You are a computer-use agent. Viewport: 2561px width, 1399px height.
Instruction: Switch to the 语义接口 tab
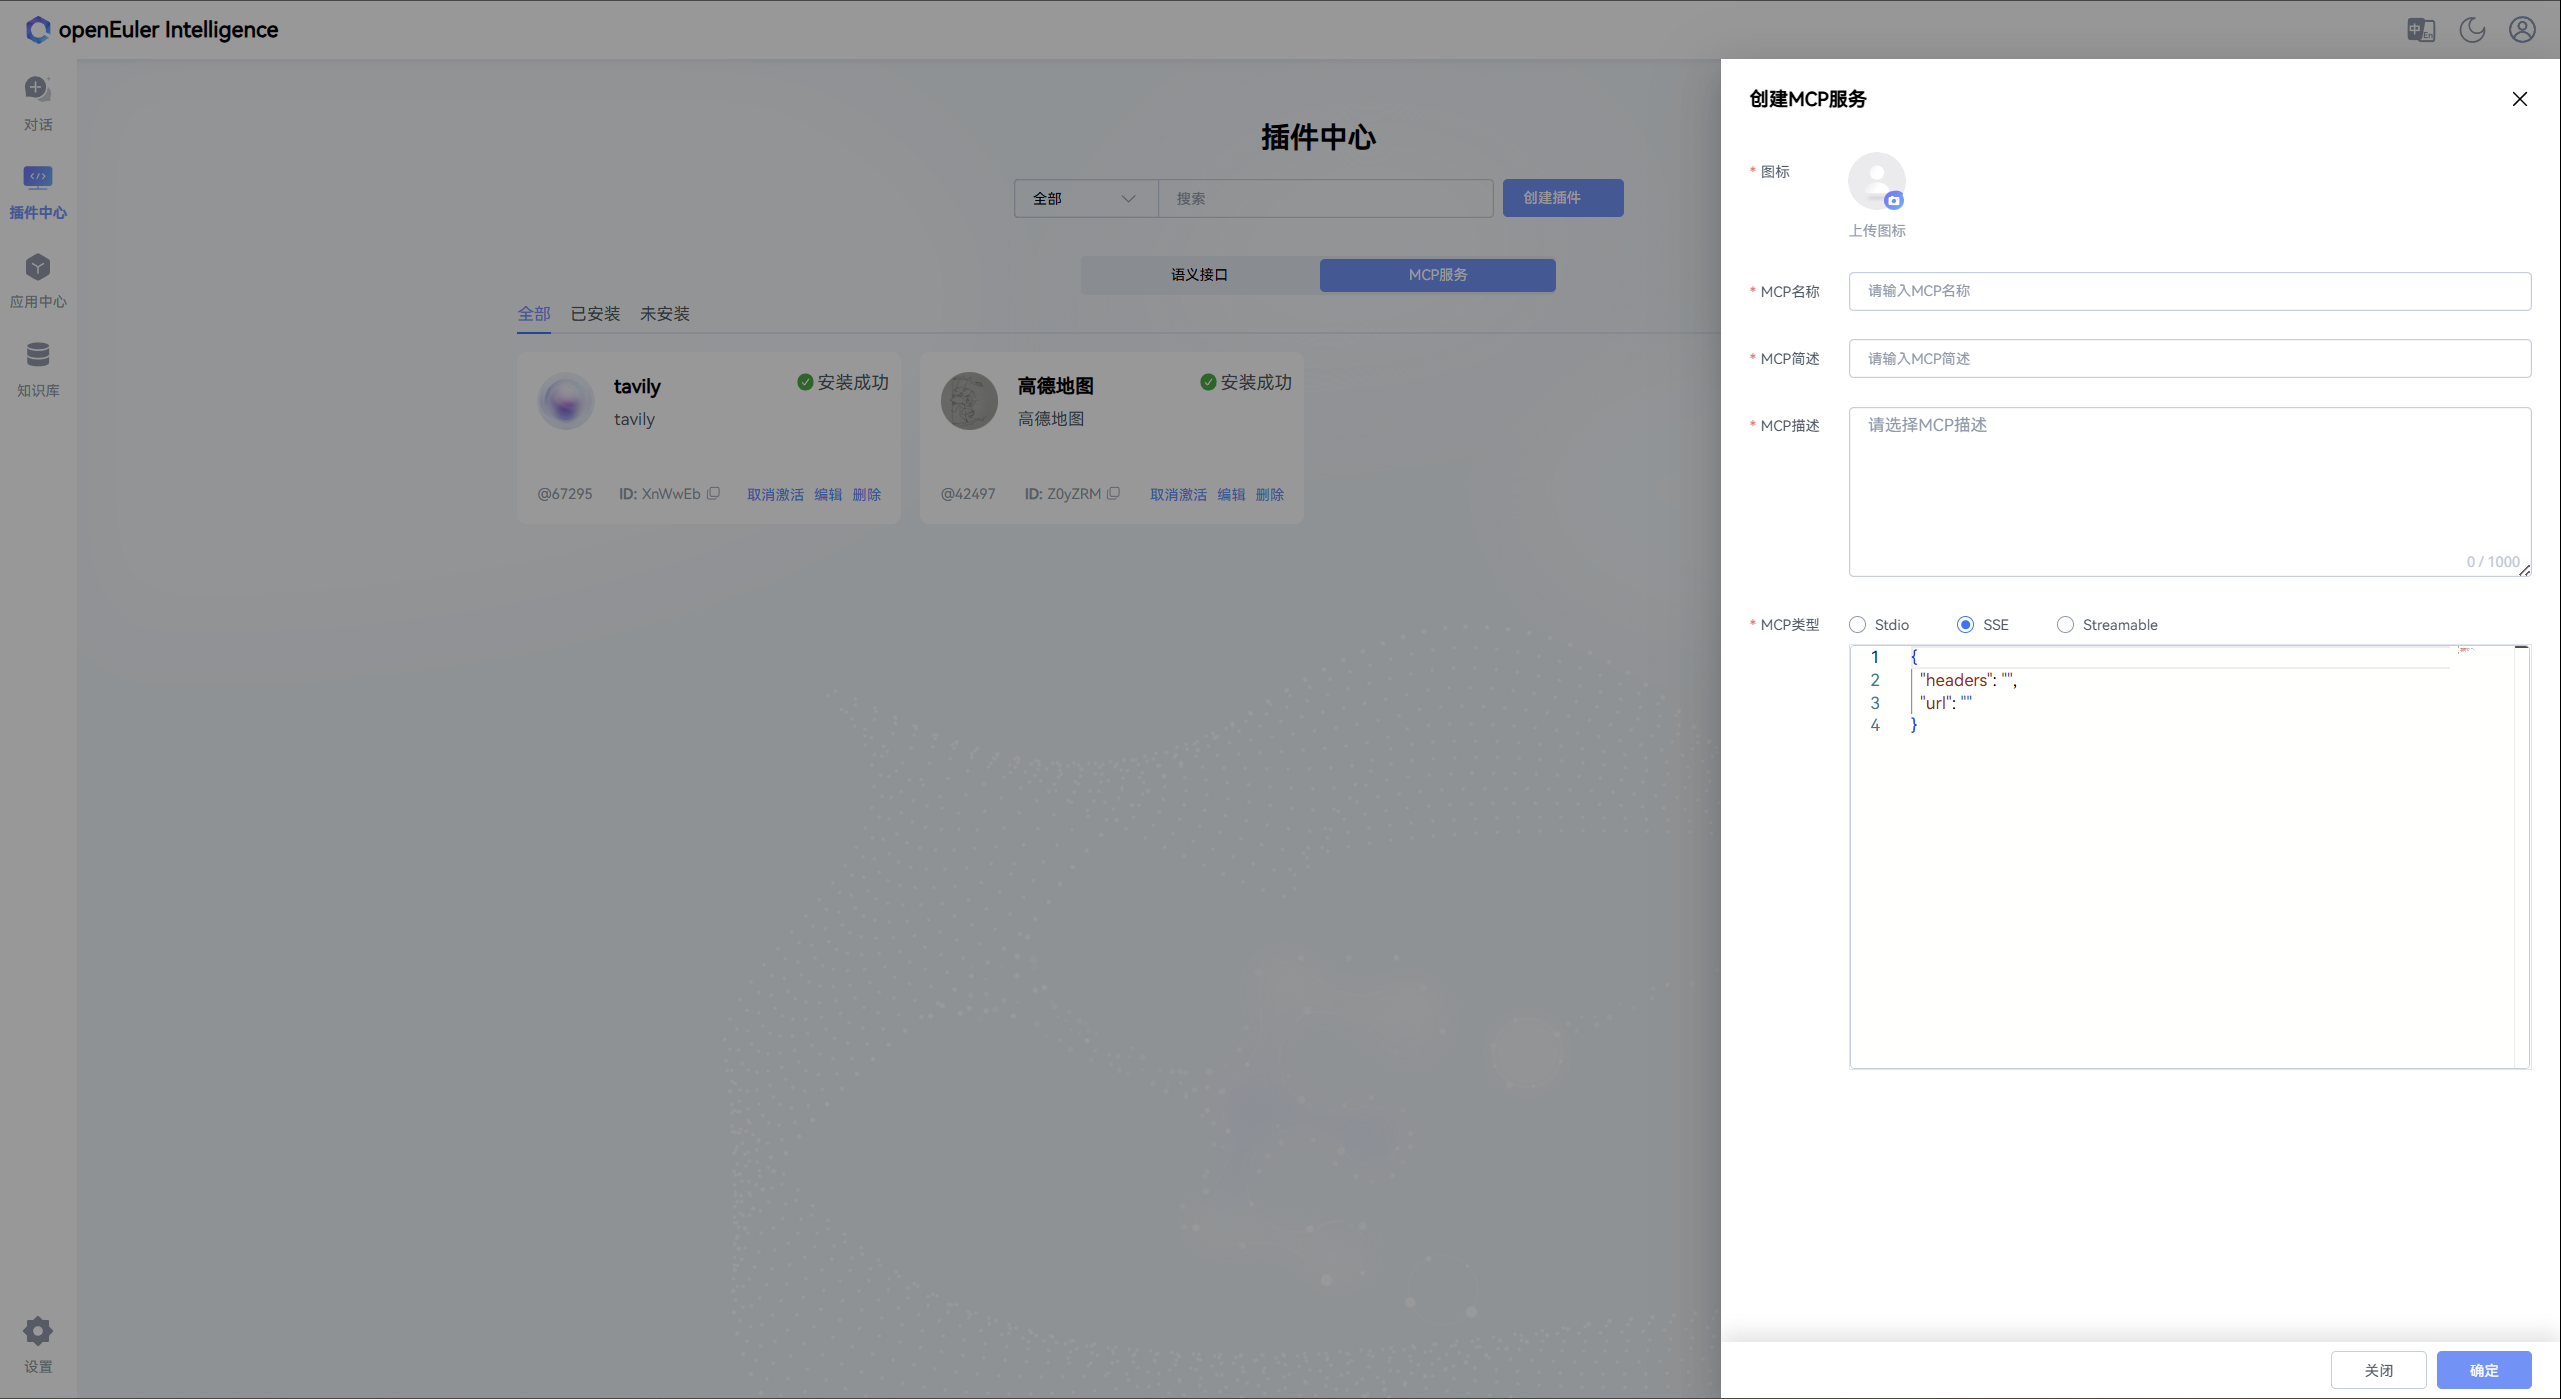pyautogui.click(x=1199, y=274)
